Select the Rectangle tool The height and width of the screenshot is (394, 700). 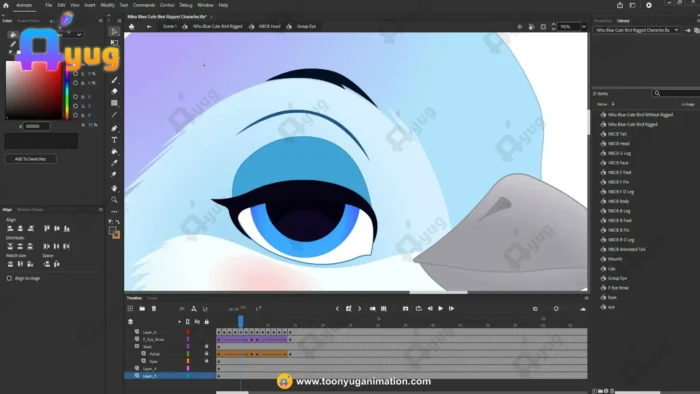[x=114, y=103]
